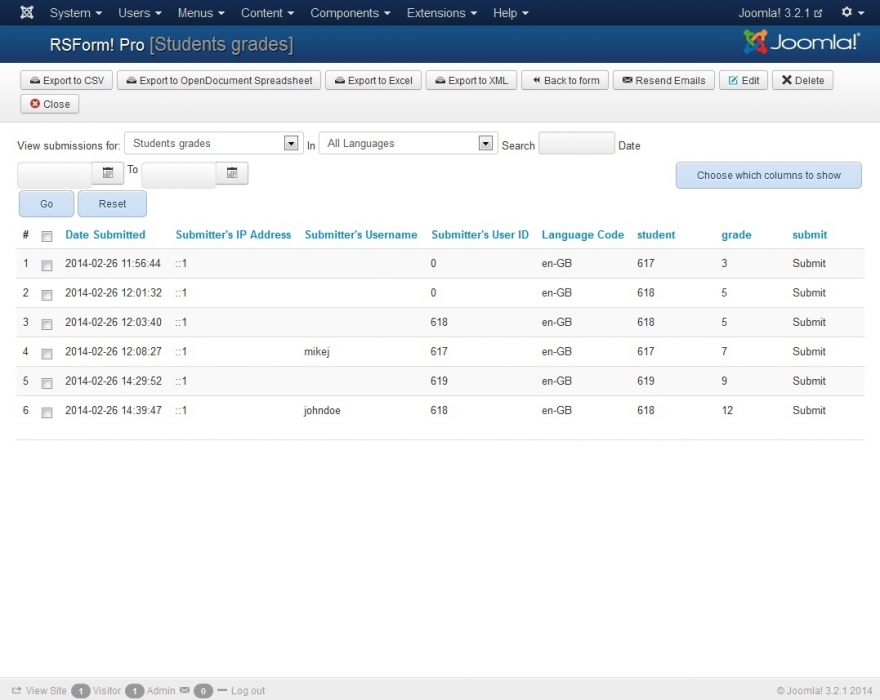This screenshot has width=880, height=700.
Task: Export submissions to CSV
Action: [x=67, y=80]
